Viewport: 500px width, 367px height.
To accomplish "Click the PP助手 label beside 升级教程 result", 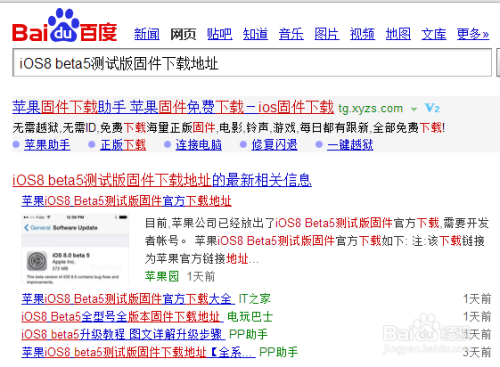I will coord(248,334).
